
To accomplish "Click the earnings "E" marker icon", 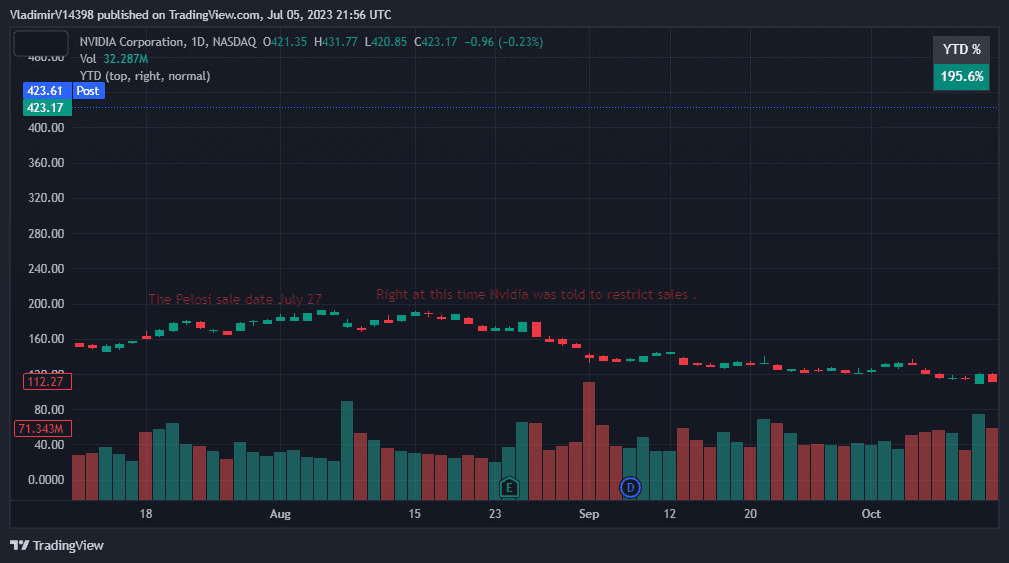I will click(509, 487).
